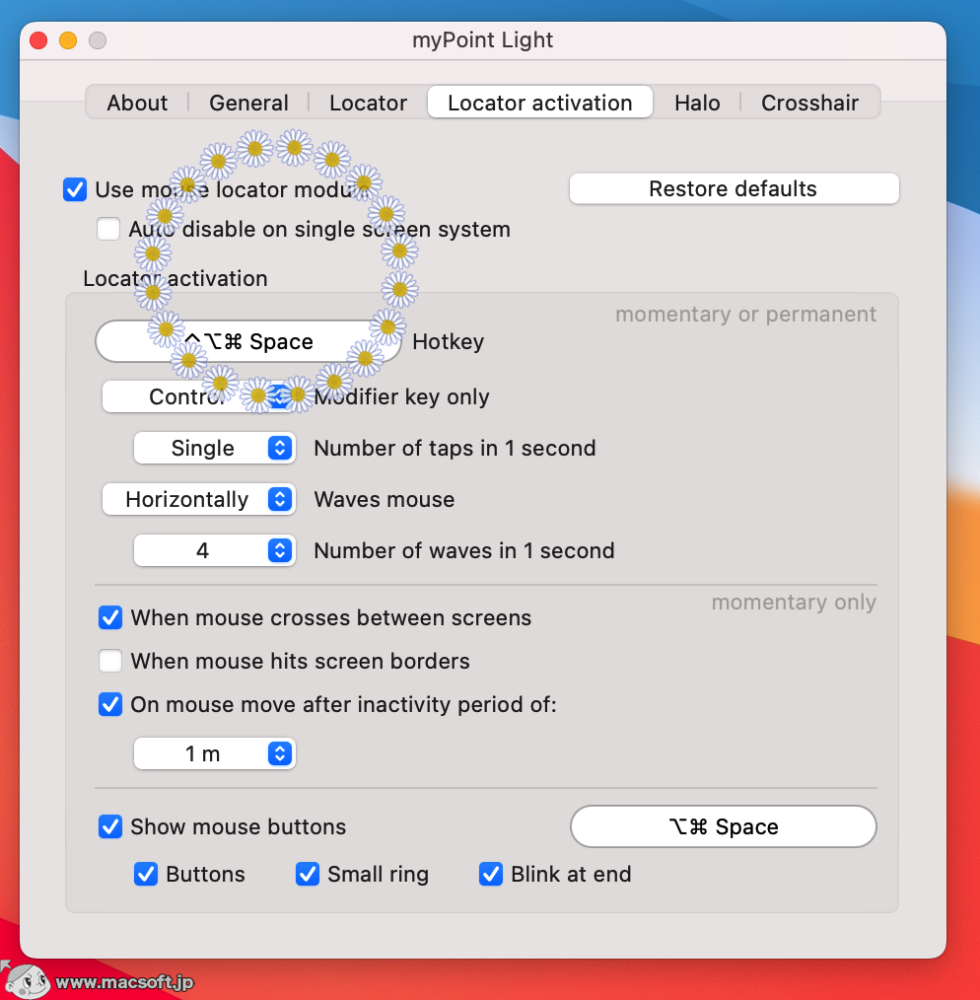Enable Auto disable on single screen system
980x1000 pixels.
click(x=108, y=229)
